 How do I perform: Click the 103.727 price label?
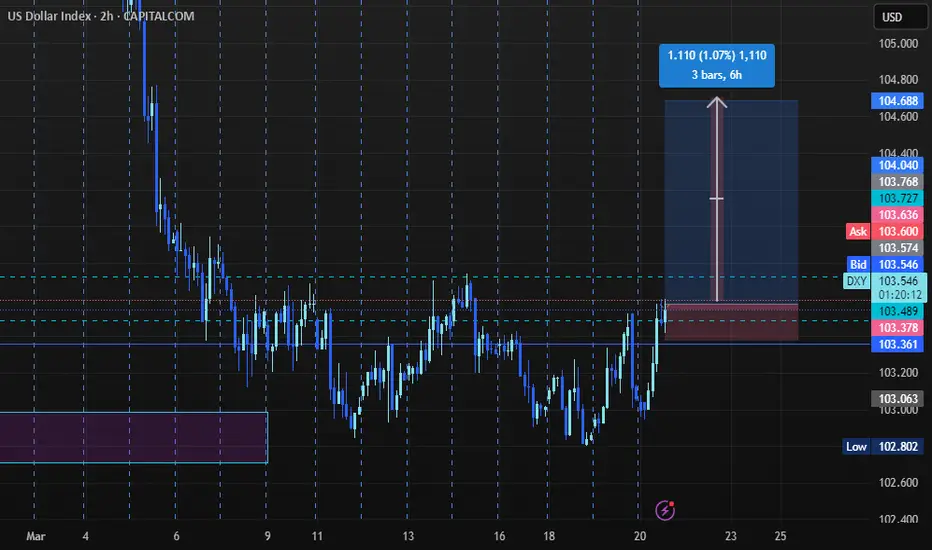898,198
